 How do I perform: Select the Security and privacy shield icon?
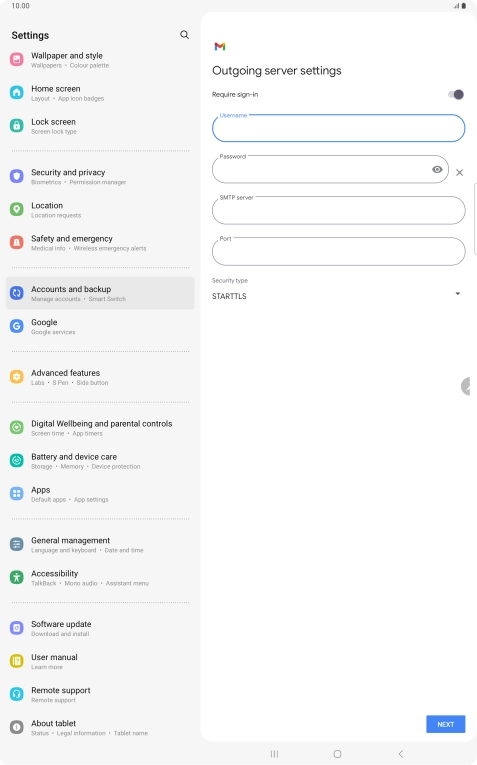(17, 176)
